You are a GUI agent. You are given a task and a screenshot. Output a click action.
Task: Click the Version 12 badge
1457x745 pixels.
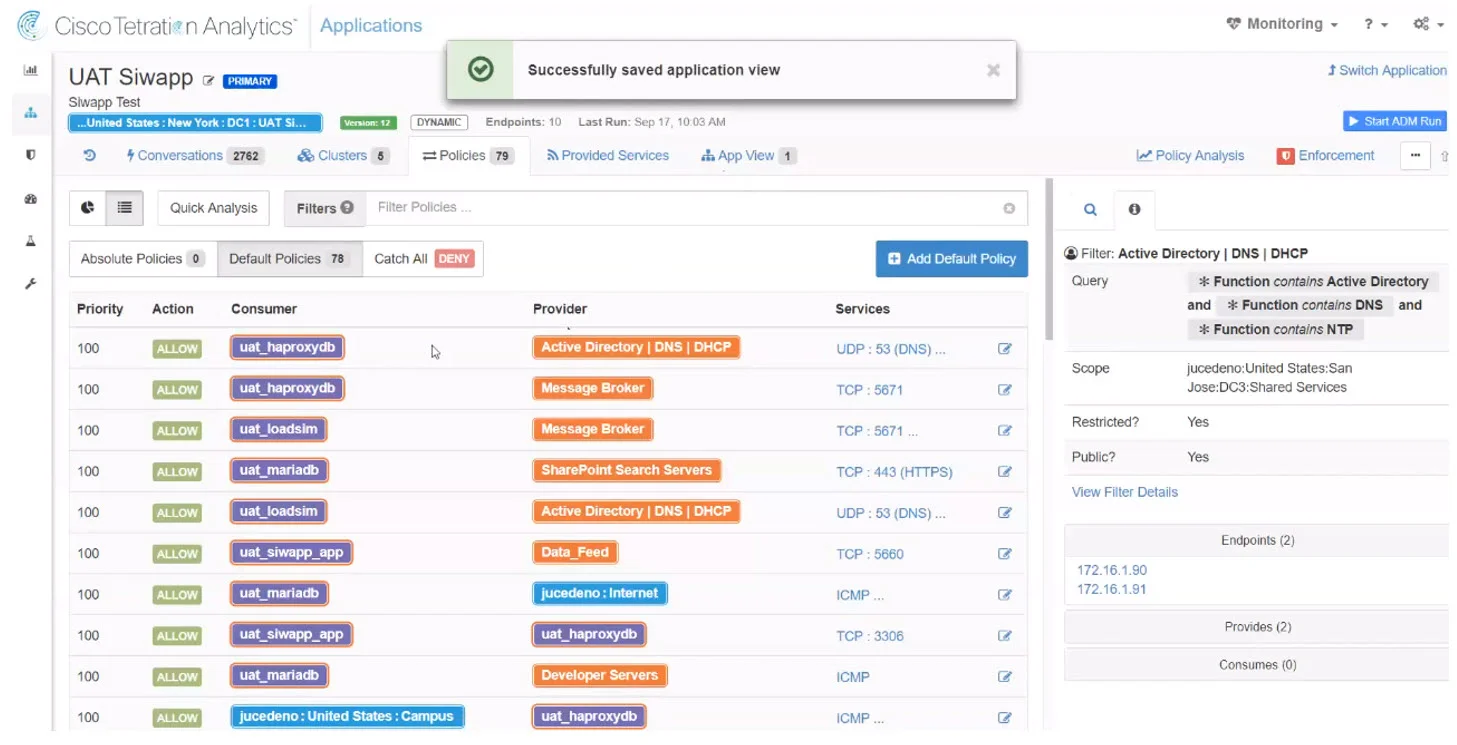coord(368,123)
